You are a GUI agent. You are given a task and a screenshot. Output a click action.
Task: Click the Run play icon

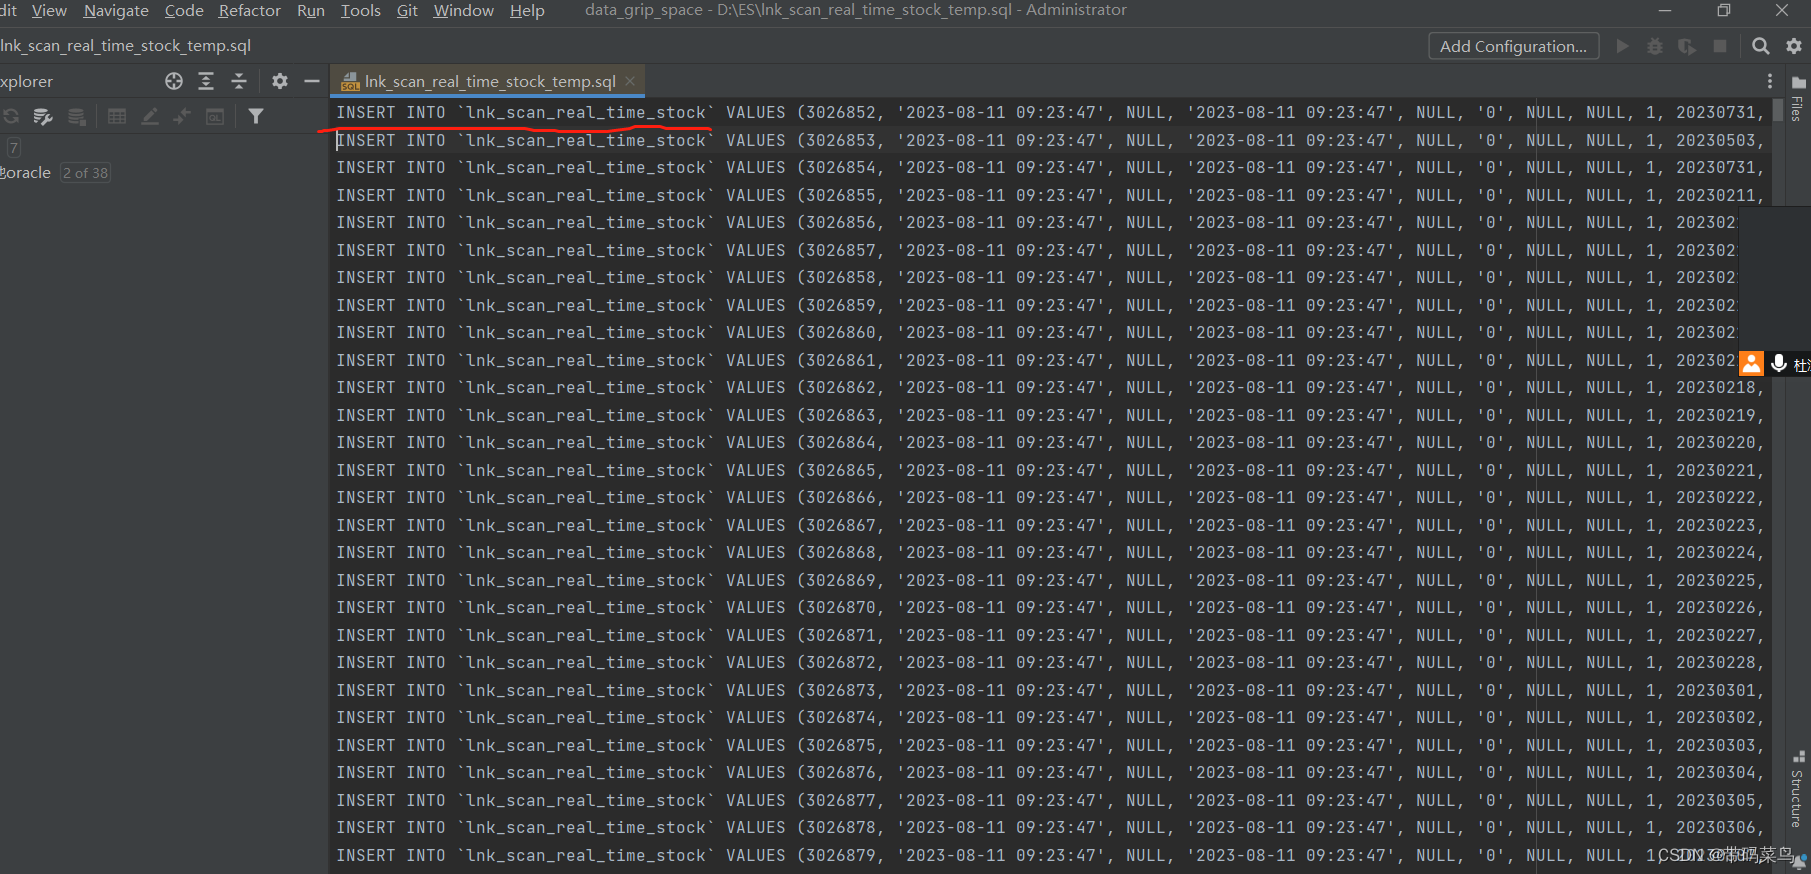coord(1623,46)
